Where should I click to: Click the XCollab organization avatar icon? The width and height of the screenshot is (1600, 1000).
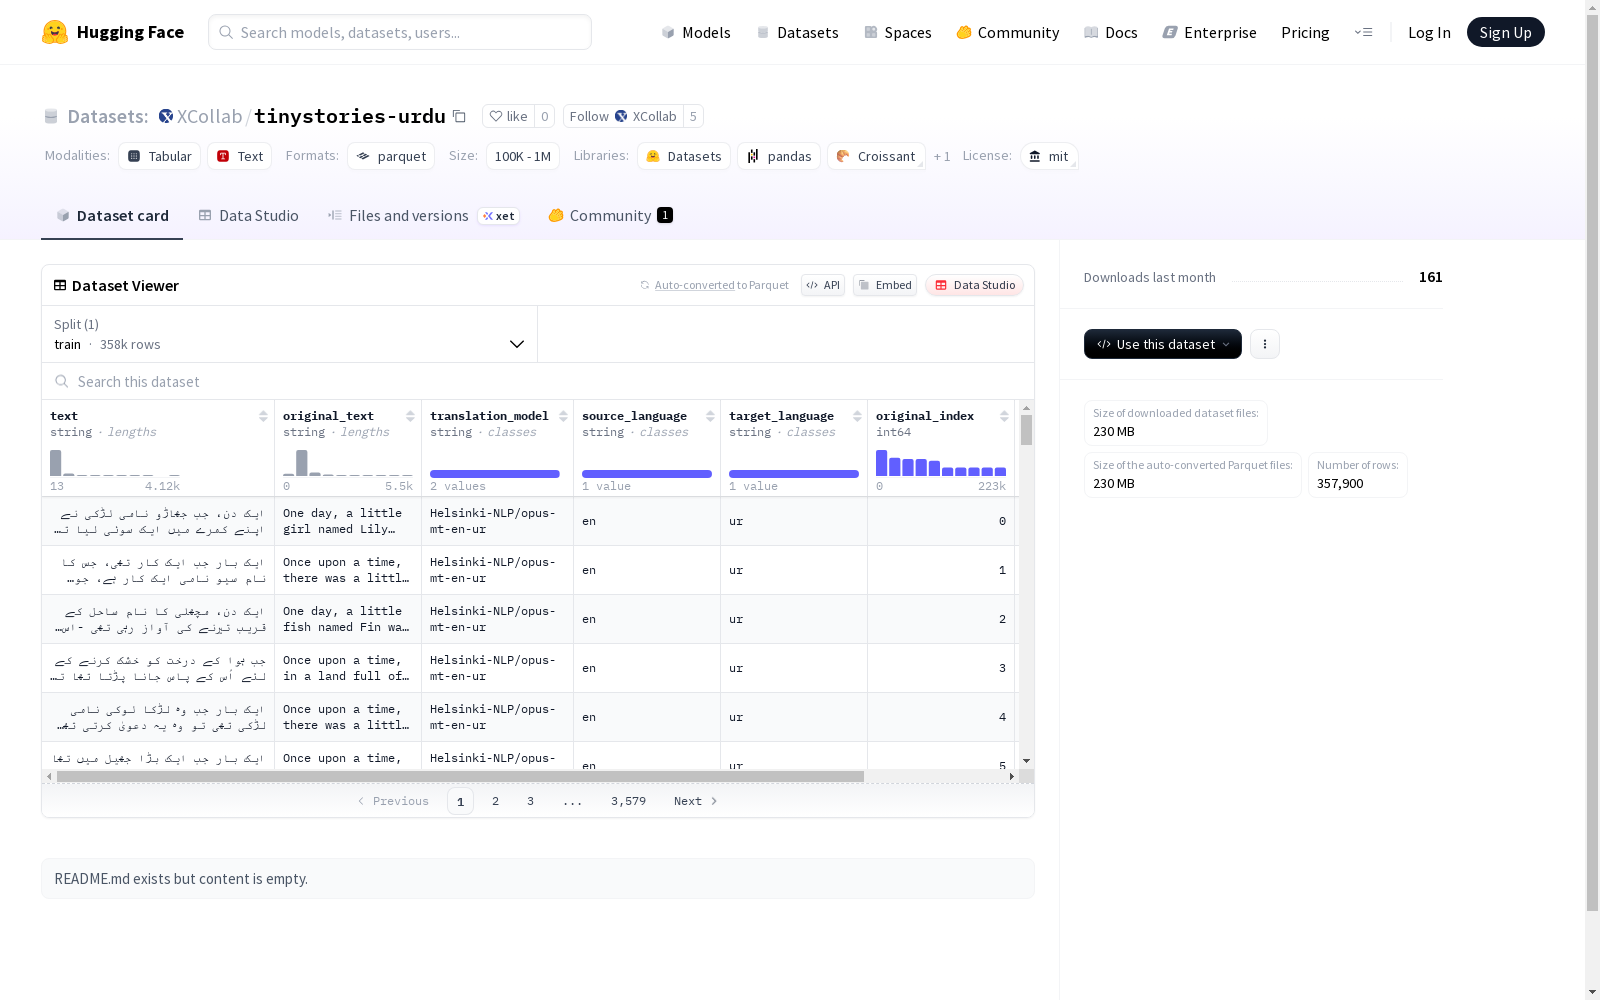click(166, 116)
